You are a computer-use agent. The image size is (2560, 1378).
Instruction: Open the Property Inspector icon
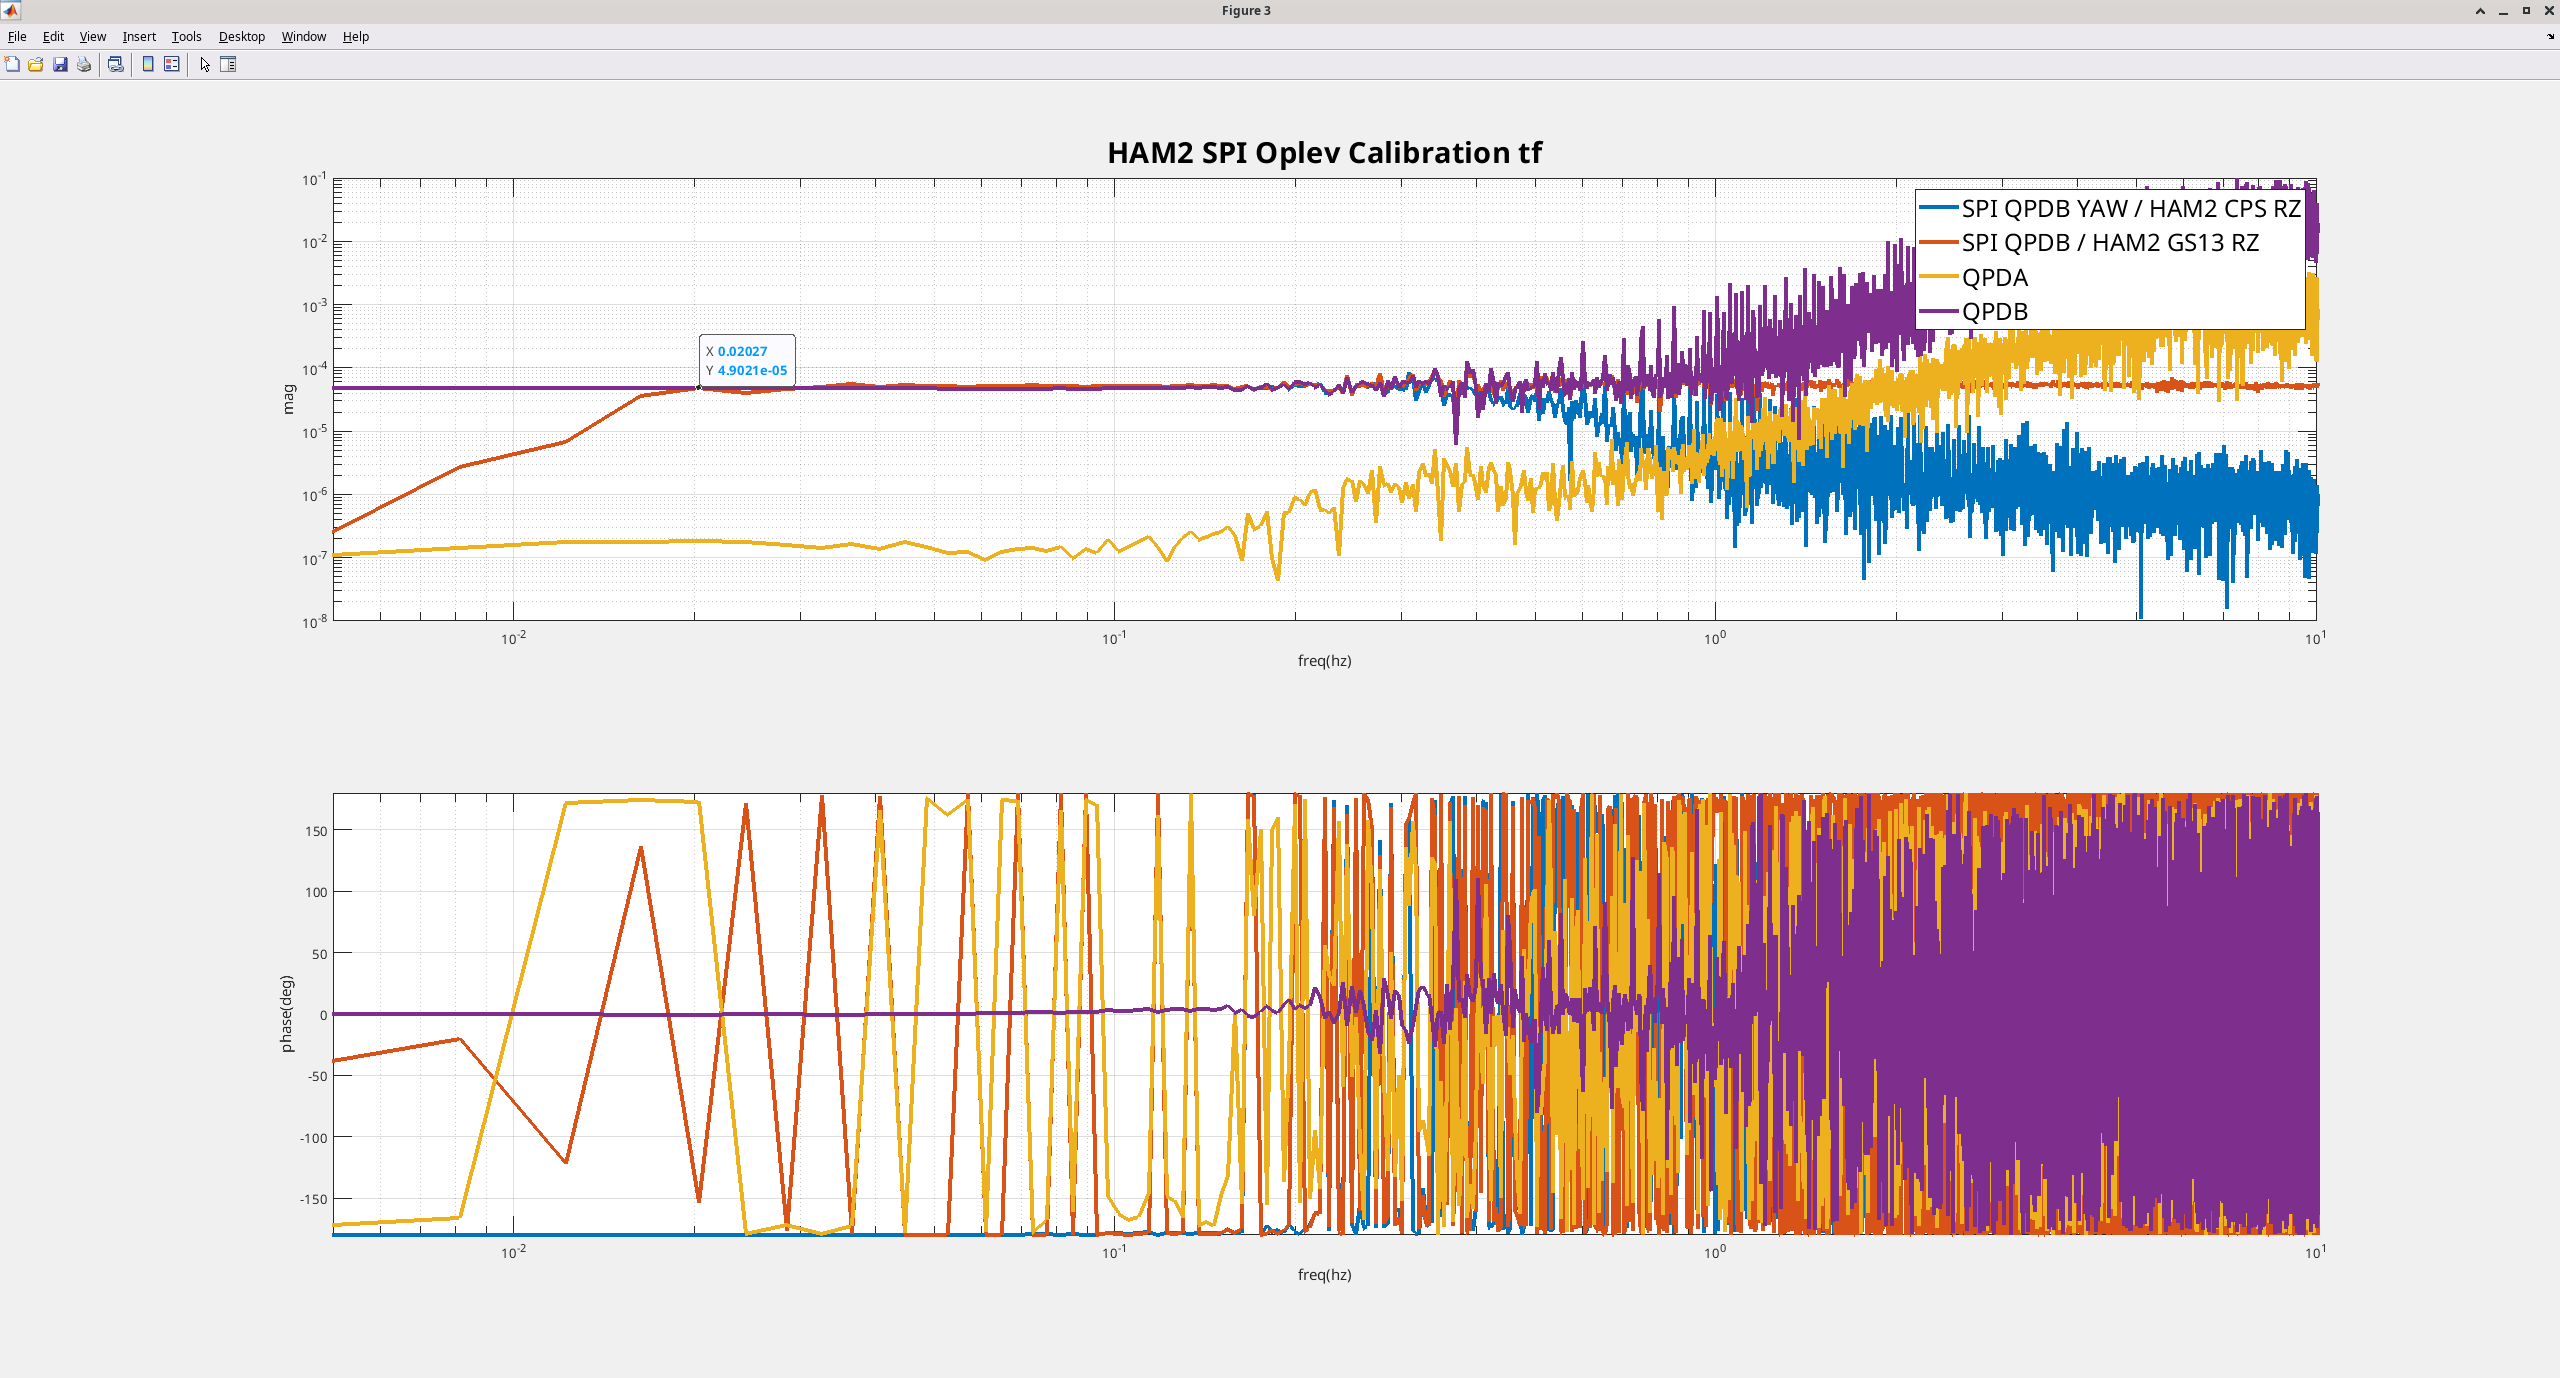(x=228, y=64)
